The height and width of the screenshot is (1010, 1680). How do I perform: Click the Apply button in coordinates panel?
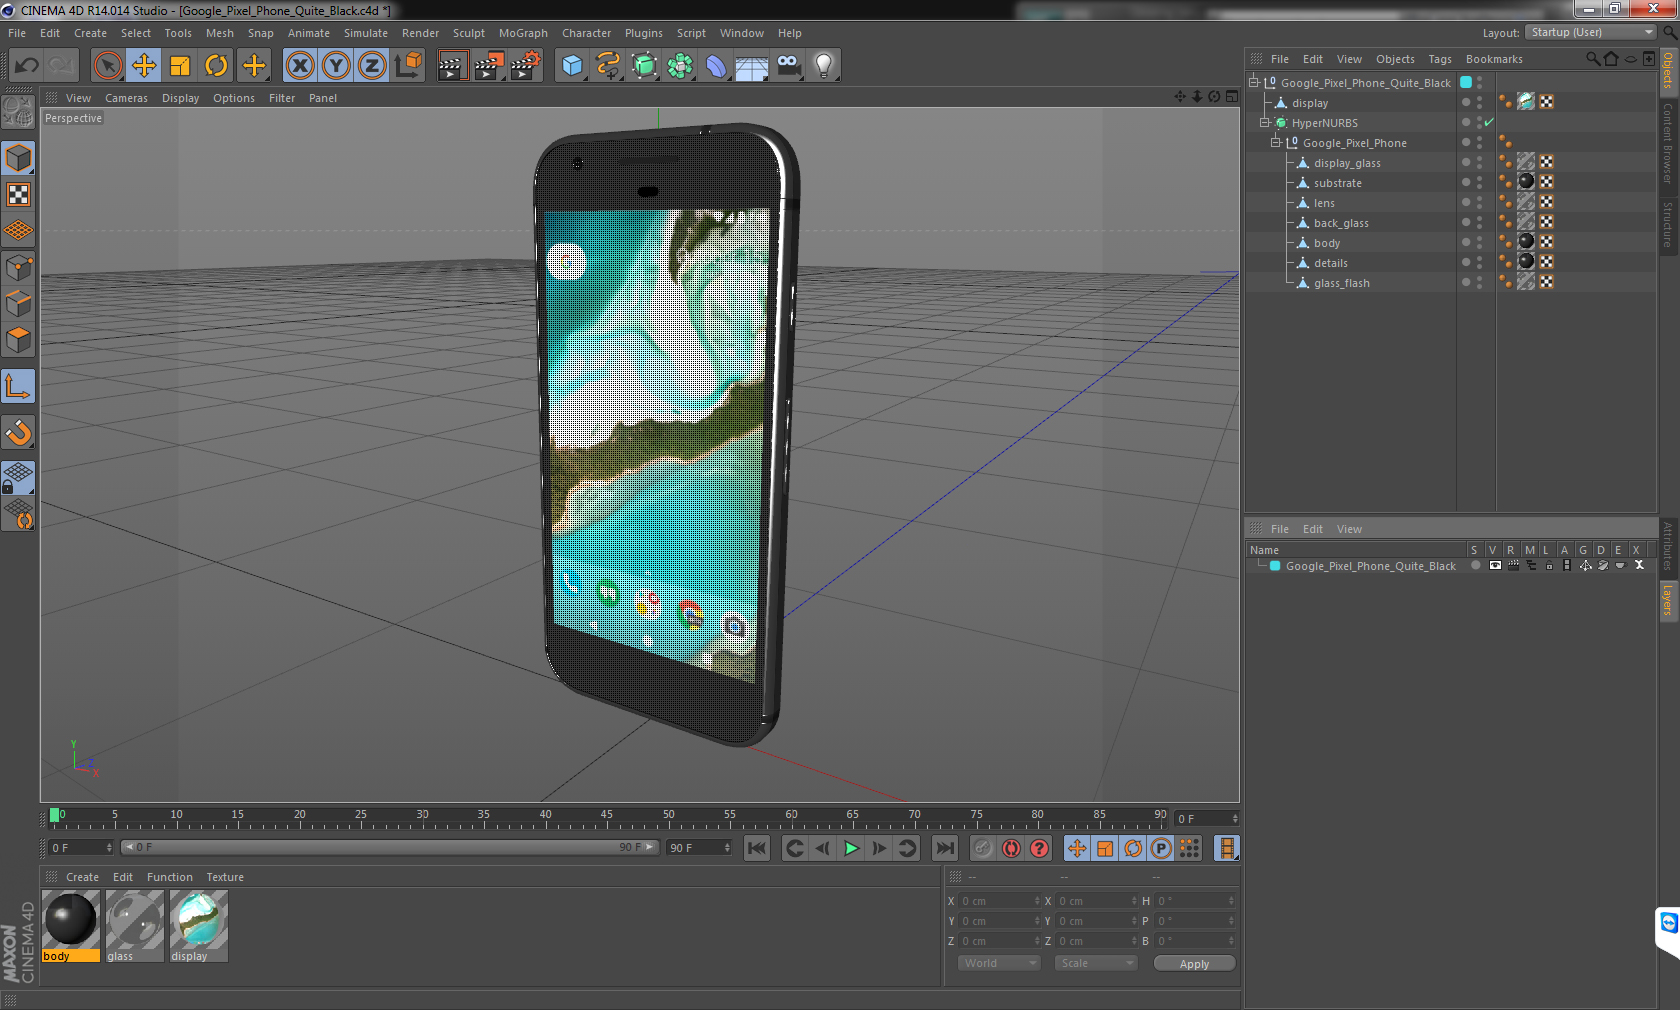coord(1194,964)
